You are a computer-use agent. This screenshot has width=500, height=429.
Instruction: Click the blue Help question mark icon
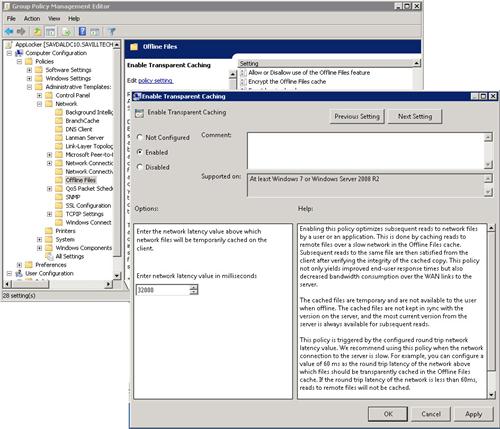click(82, 32)
